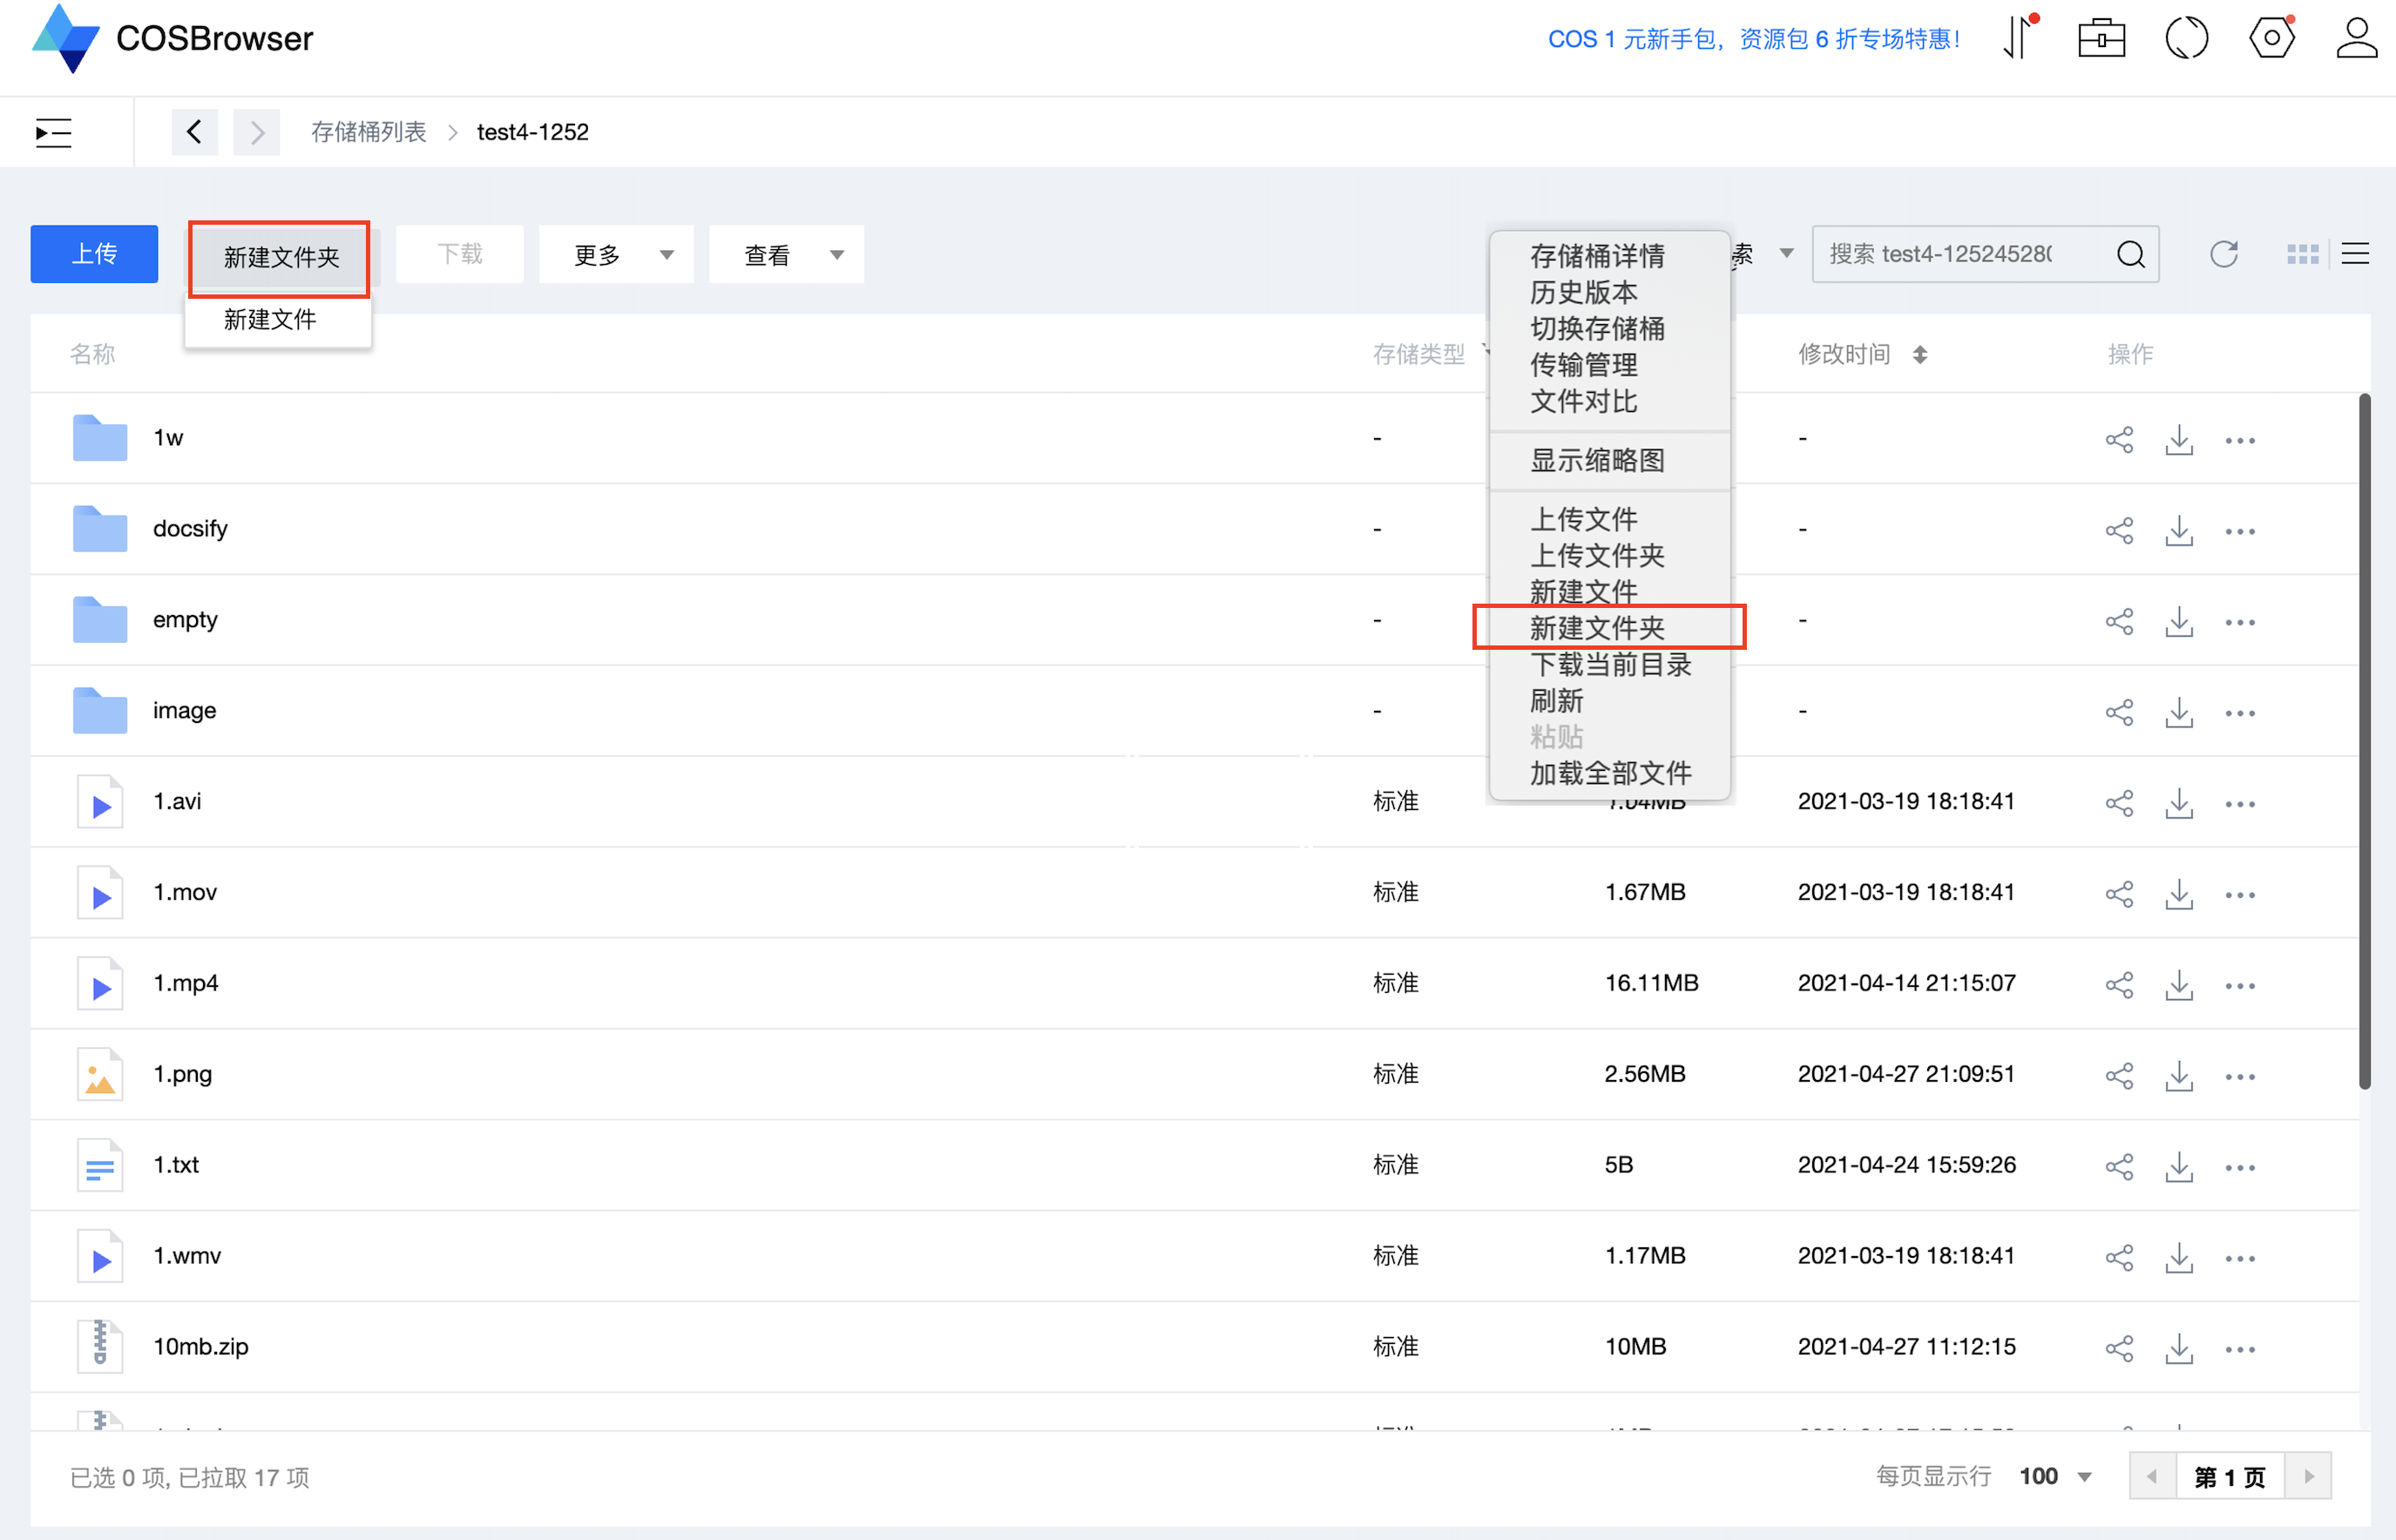Screen dimensions: 2396x1540
Task: Choose 显示缩略图 from context menu
Action: click(x=1597, y=461)
